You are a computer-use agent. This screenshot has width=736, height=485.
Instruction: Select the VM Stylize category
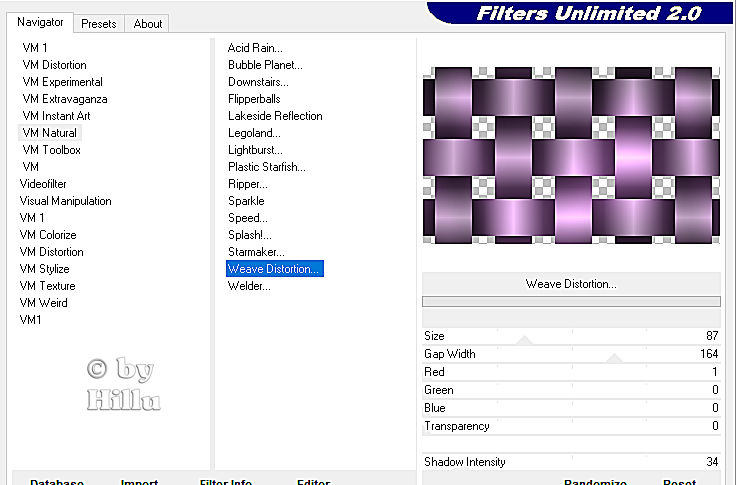(x=45, y=269)
